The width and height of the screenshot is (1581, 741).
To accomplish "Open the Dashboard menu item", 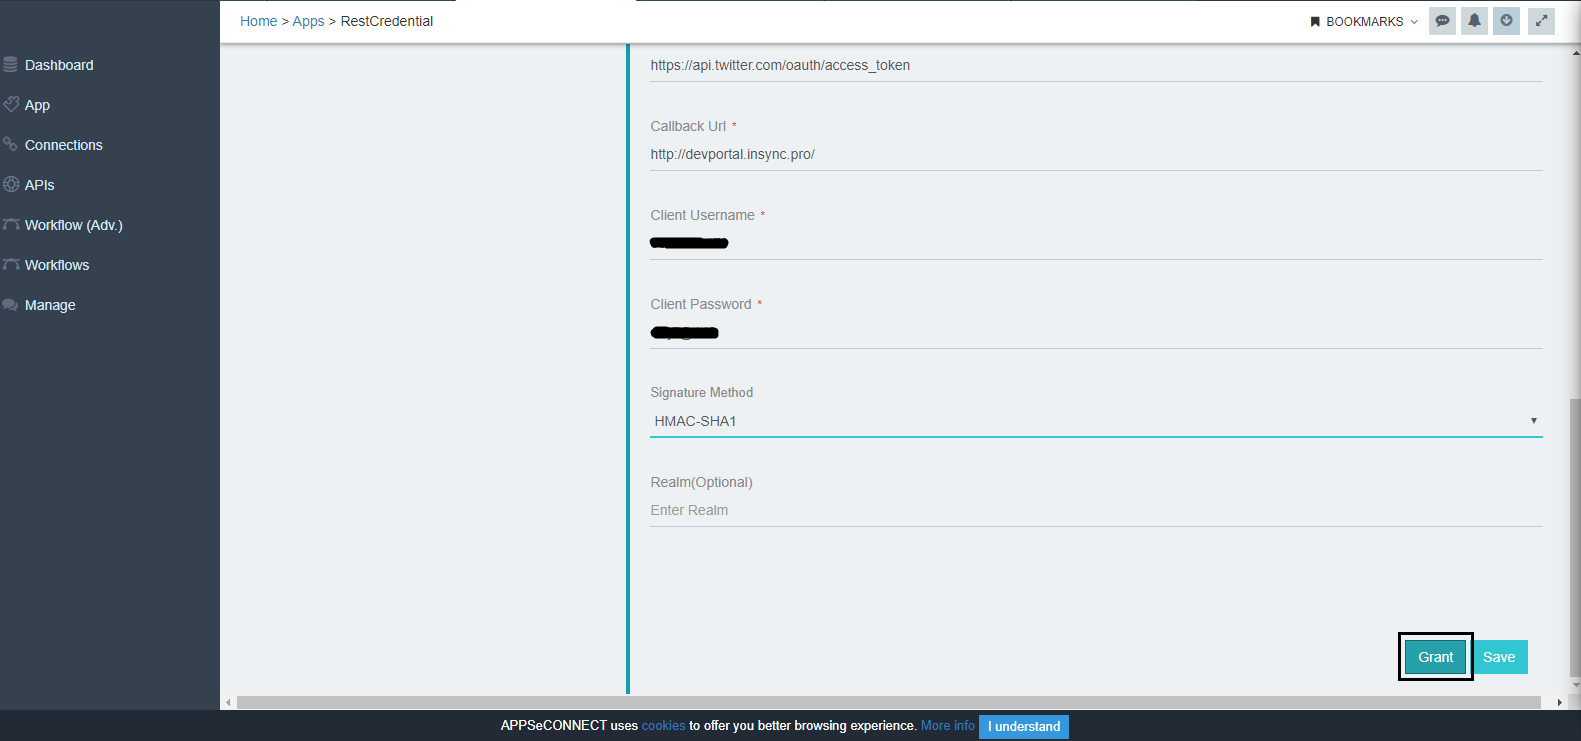I will pyautogui.click(x=59, y=65).
